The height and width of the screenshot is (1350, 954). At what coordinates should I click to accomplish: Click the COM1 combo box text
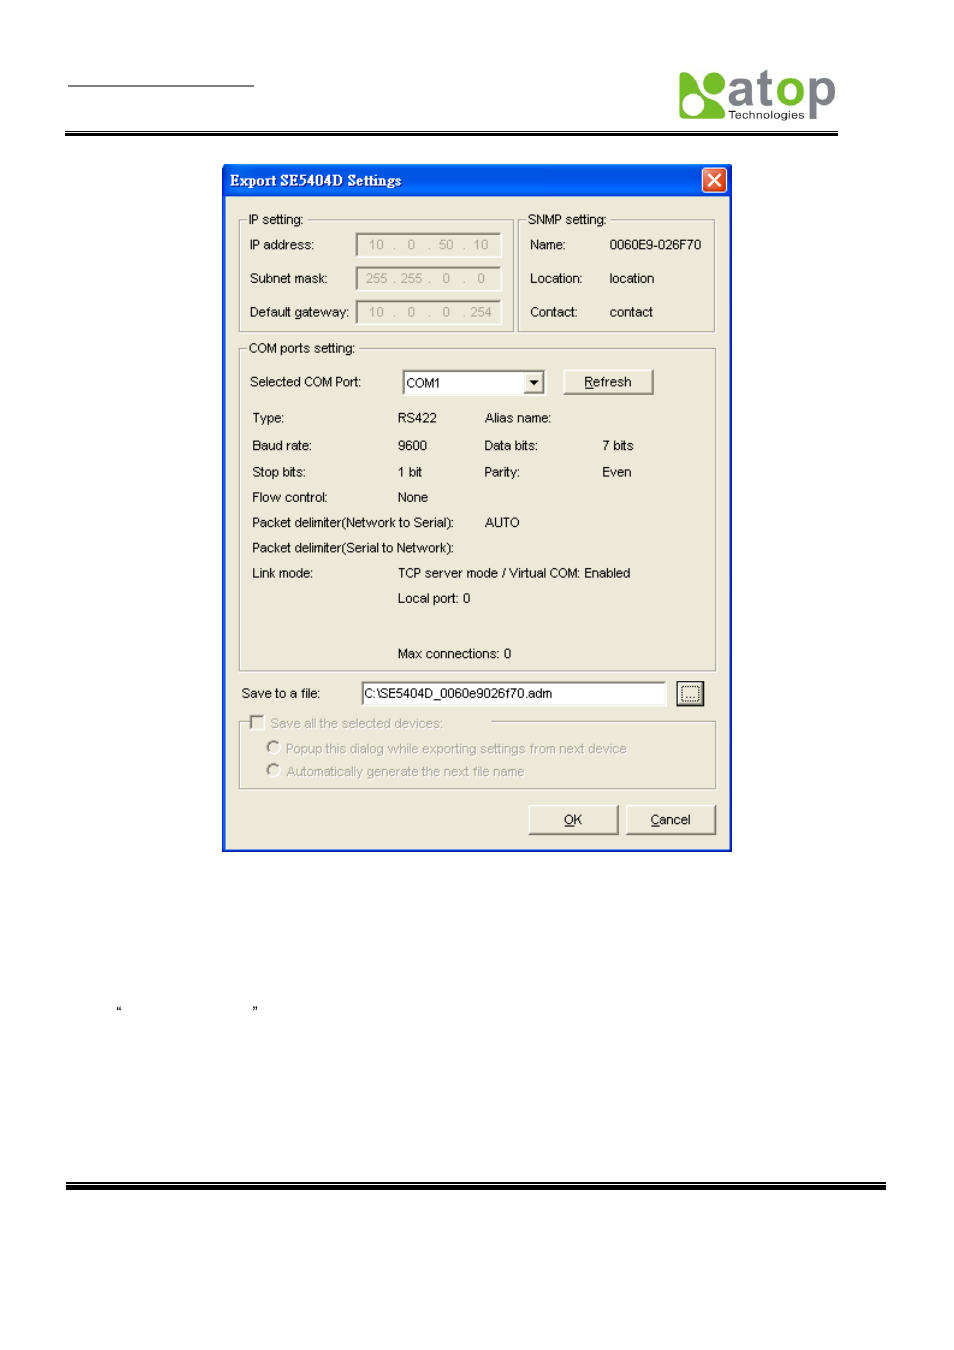pos(423,383)
